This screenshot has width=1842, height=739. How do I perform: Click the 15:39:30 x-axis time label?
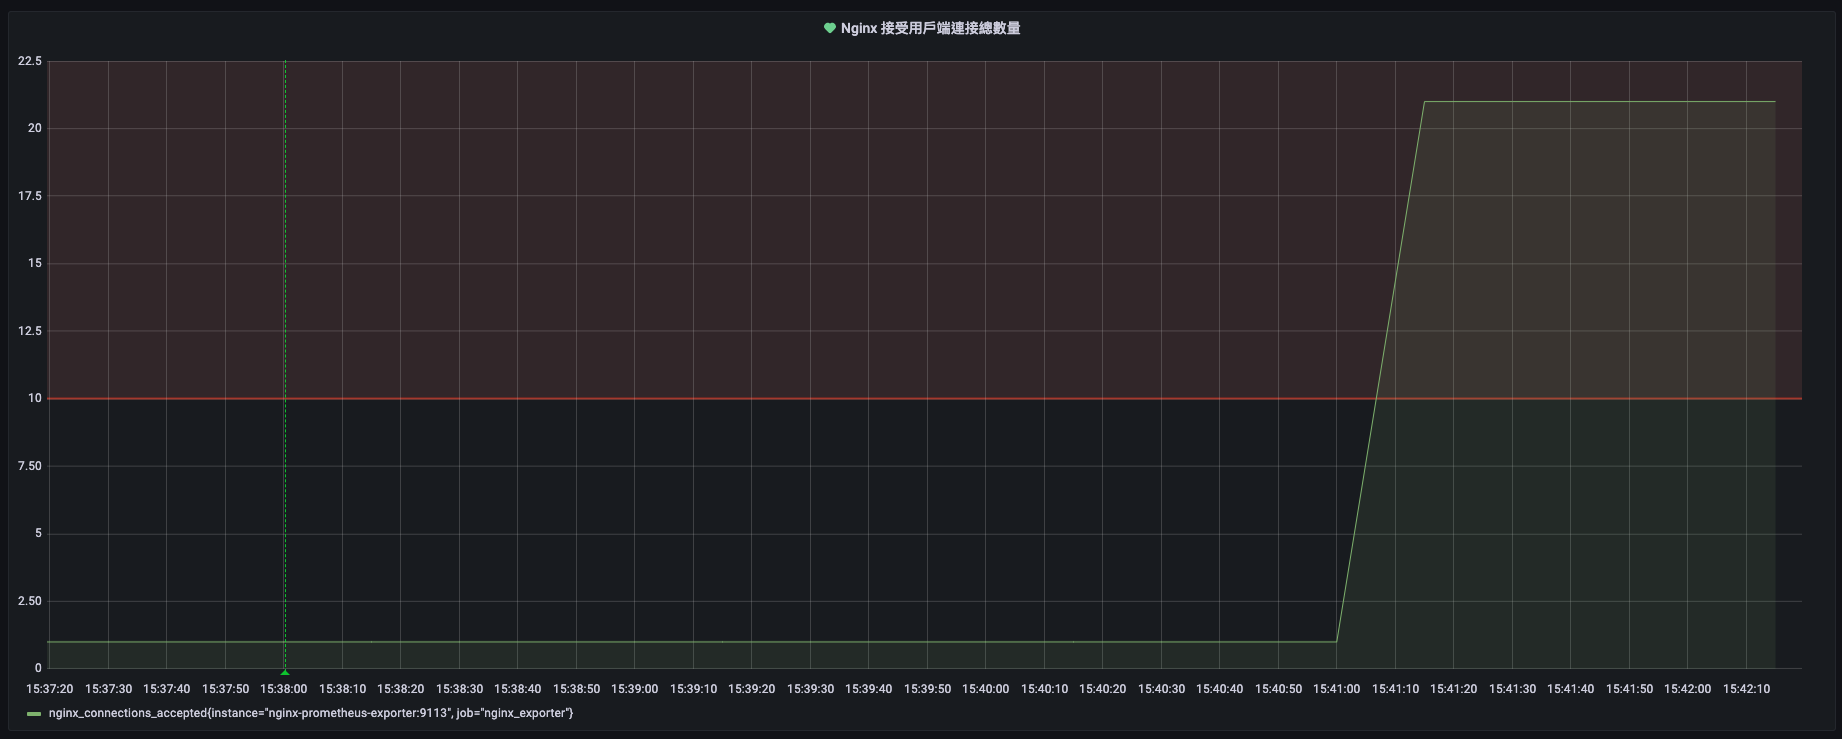point(810,689)
